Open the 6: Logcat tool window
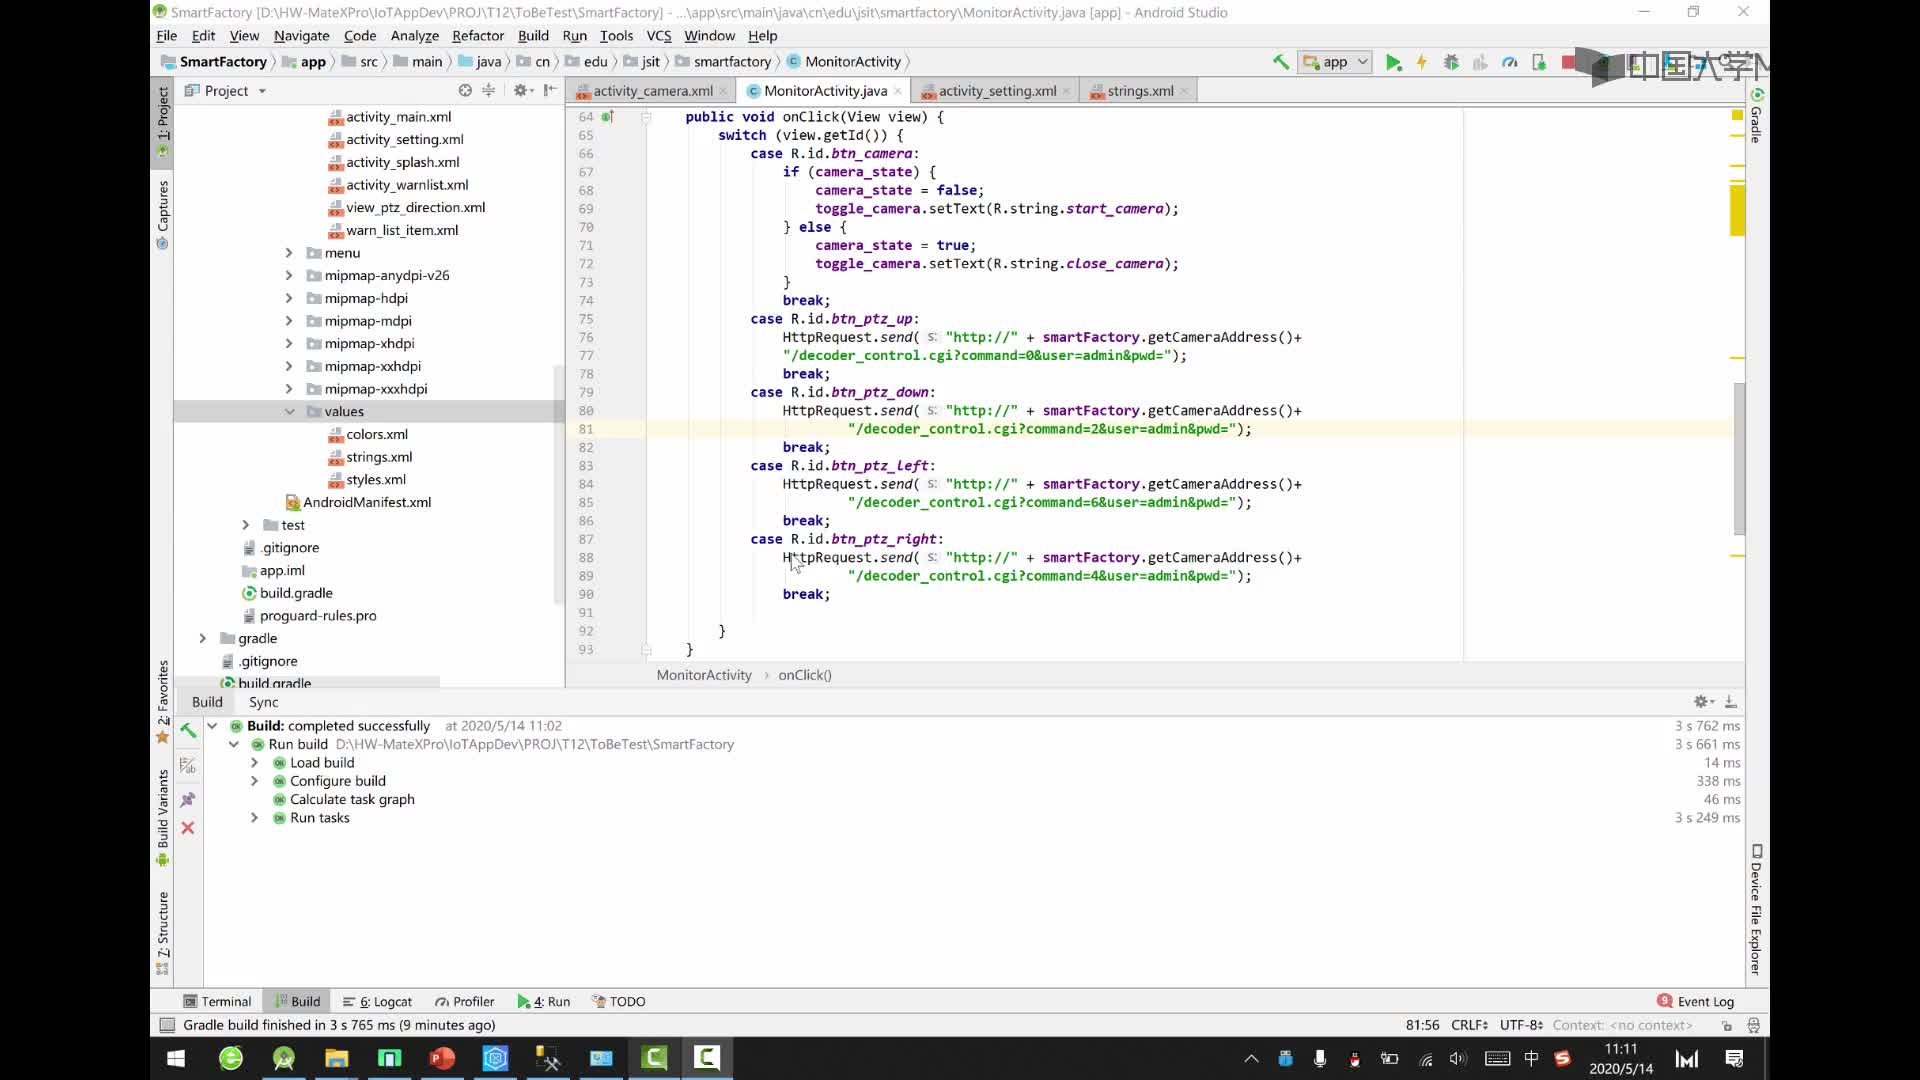 [x=377, y=1001]
